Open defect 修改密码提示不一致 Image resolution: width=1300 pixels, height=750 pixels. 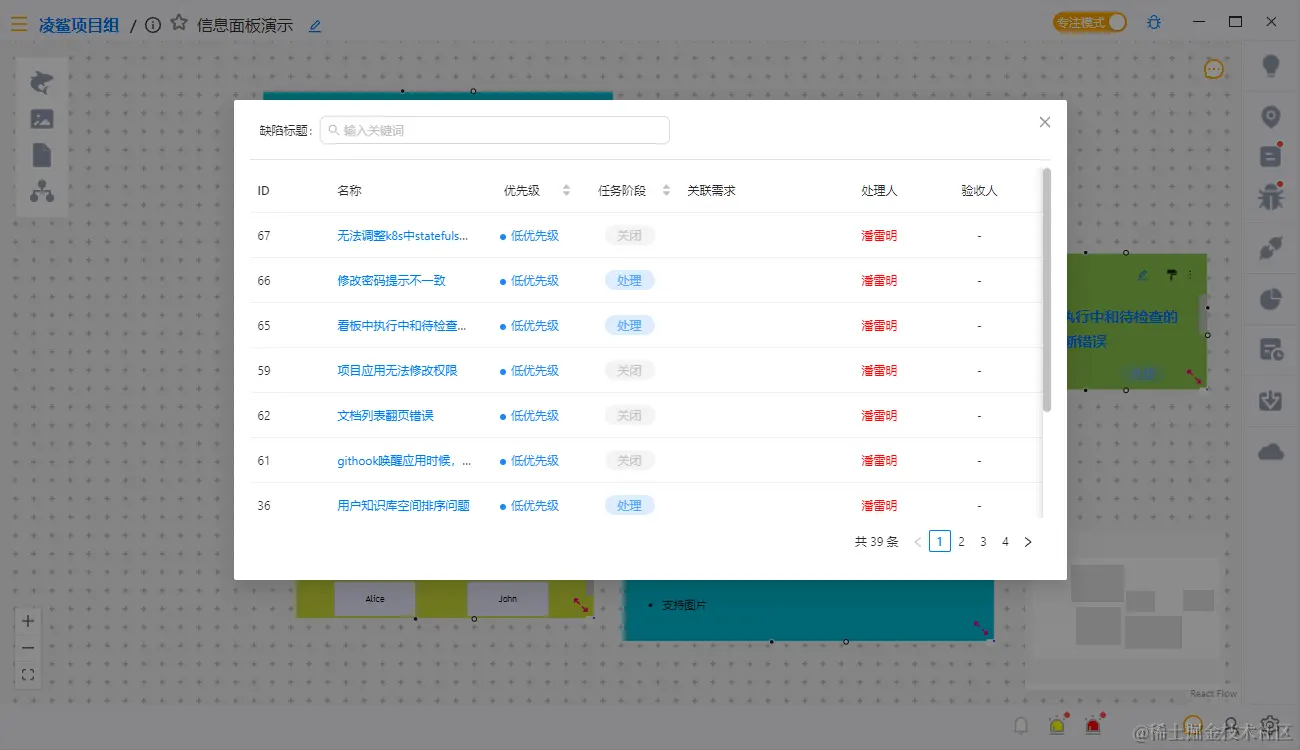391,281
